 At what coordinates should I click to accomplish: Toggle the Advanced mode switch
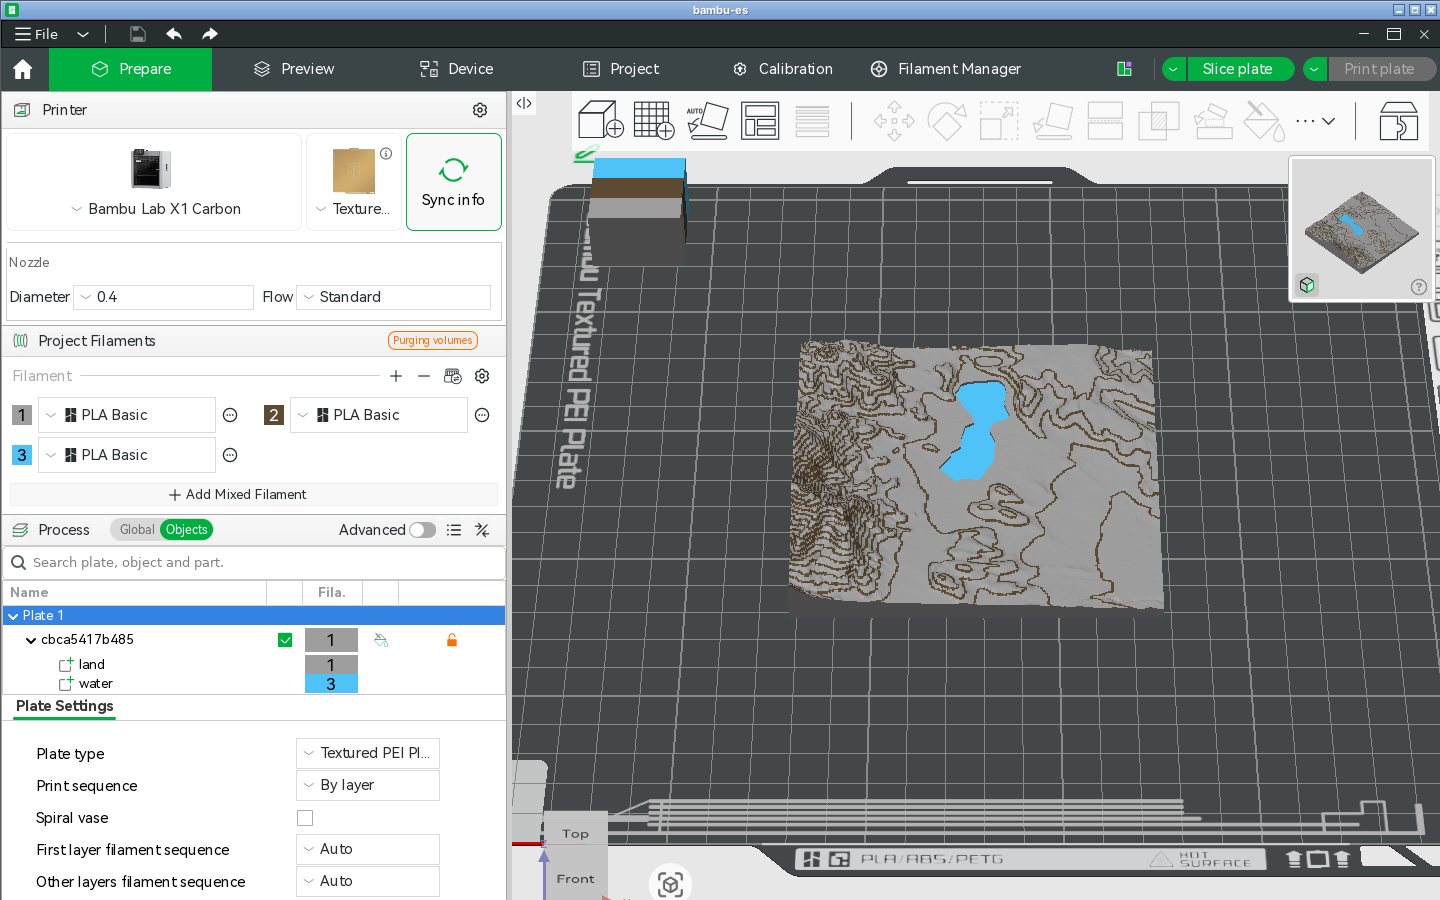422,530
